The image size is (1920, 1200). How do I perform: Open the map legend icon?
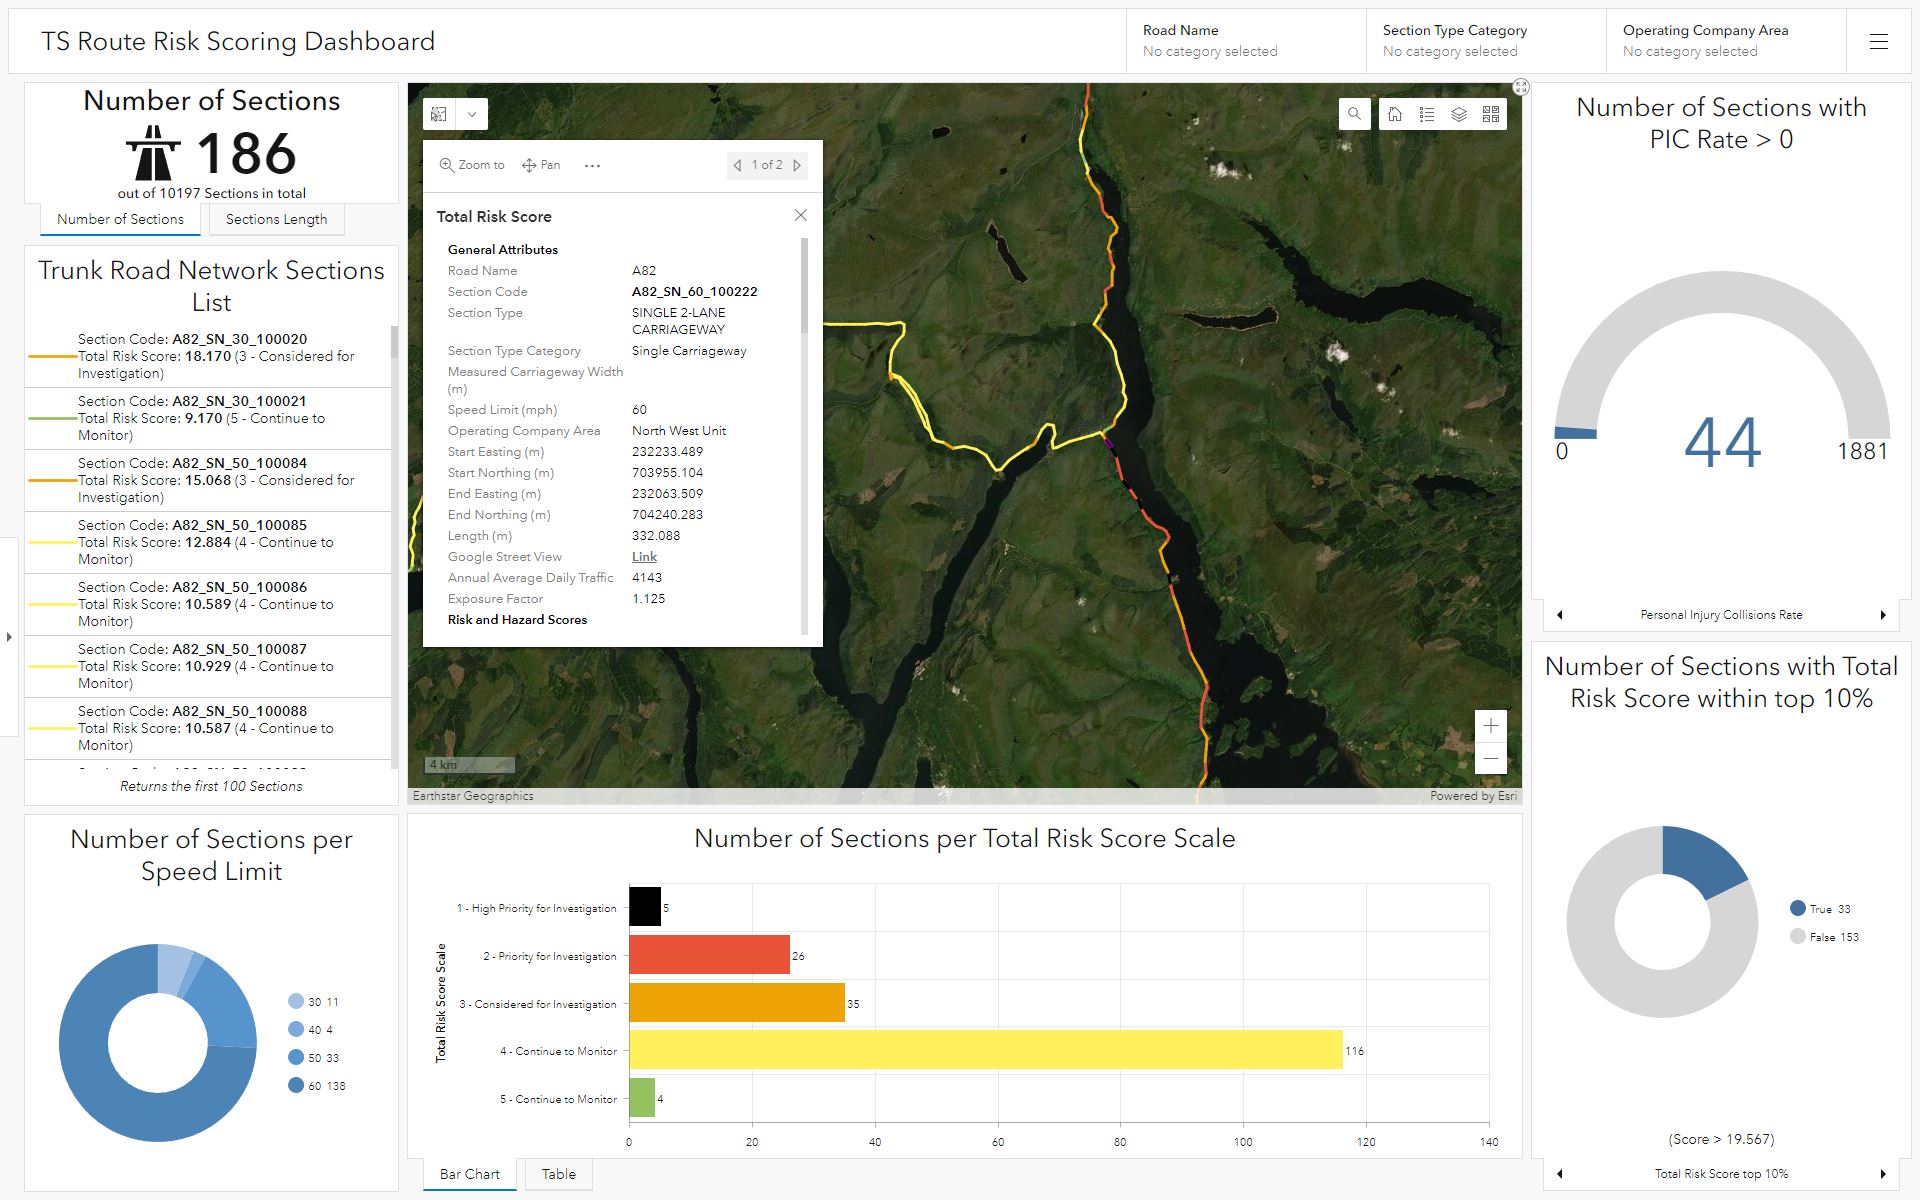click(1427, 114)
